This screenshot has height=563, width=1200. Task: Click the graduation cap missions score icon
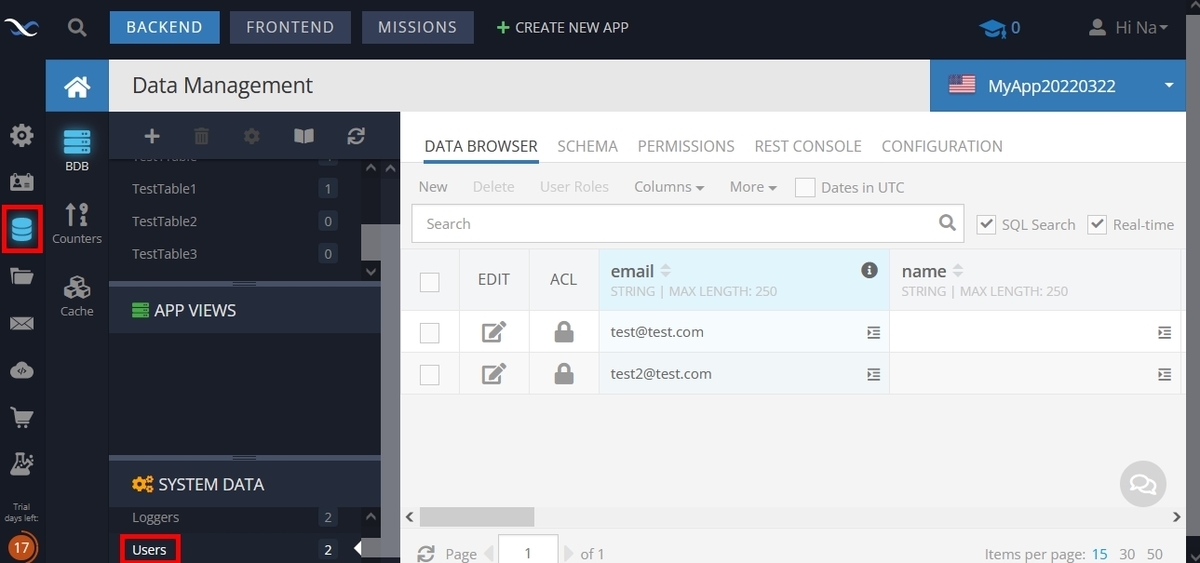[992, 28]
